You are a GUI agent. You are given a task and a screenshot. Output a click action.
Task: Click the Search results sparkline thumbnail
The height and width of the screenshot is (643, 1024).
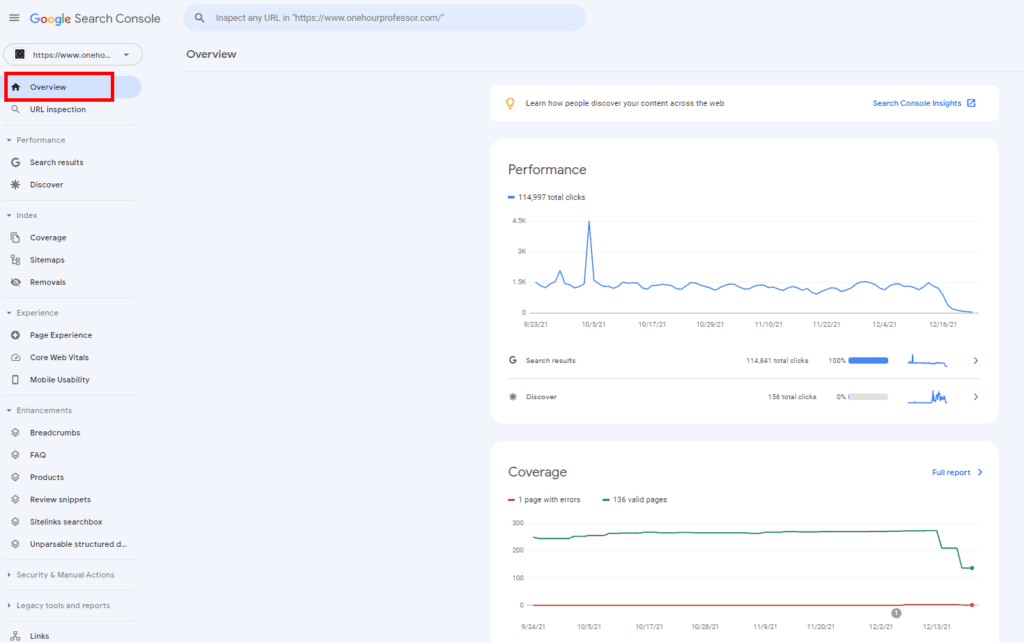coord(927,360)
